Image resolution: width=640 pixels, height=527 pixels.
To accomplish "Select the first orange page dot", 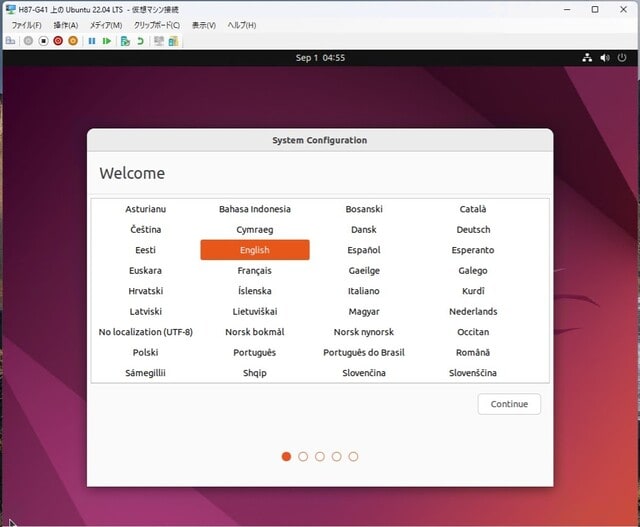I will coord(286,456).
